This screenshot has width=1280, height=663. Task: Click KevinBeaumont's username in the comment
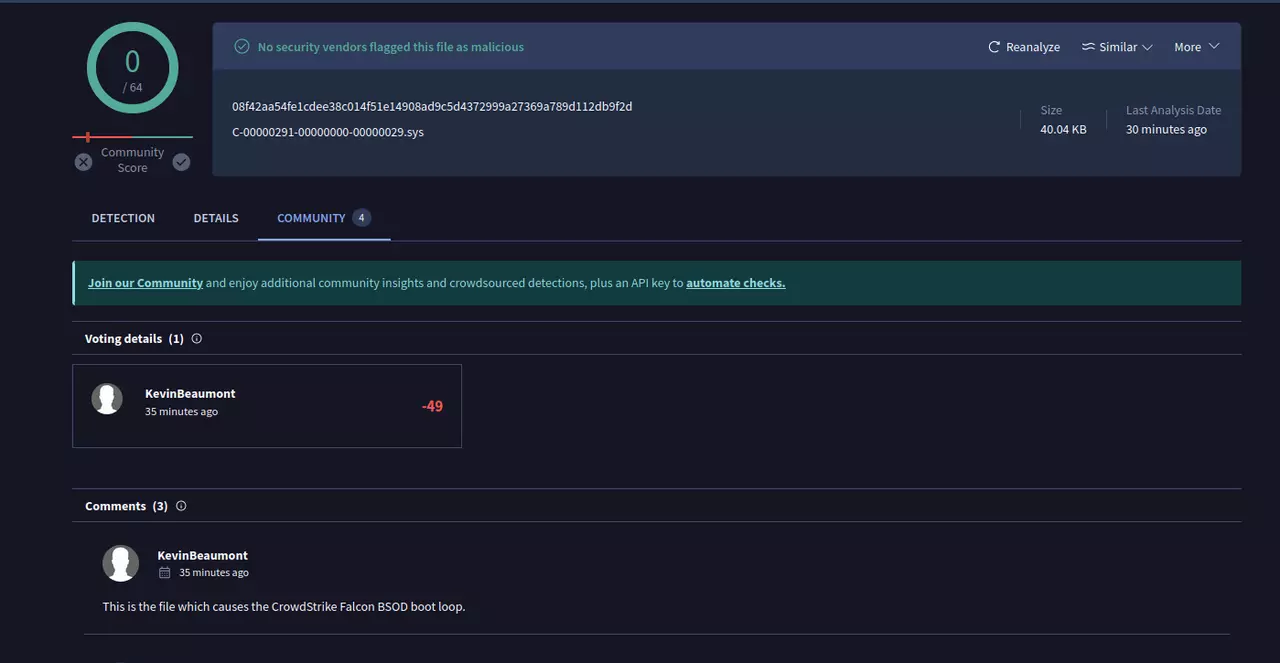(x=202, y=555)
